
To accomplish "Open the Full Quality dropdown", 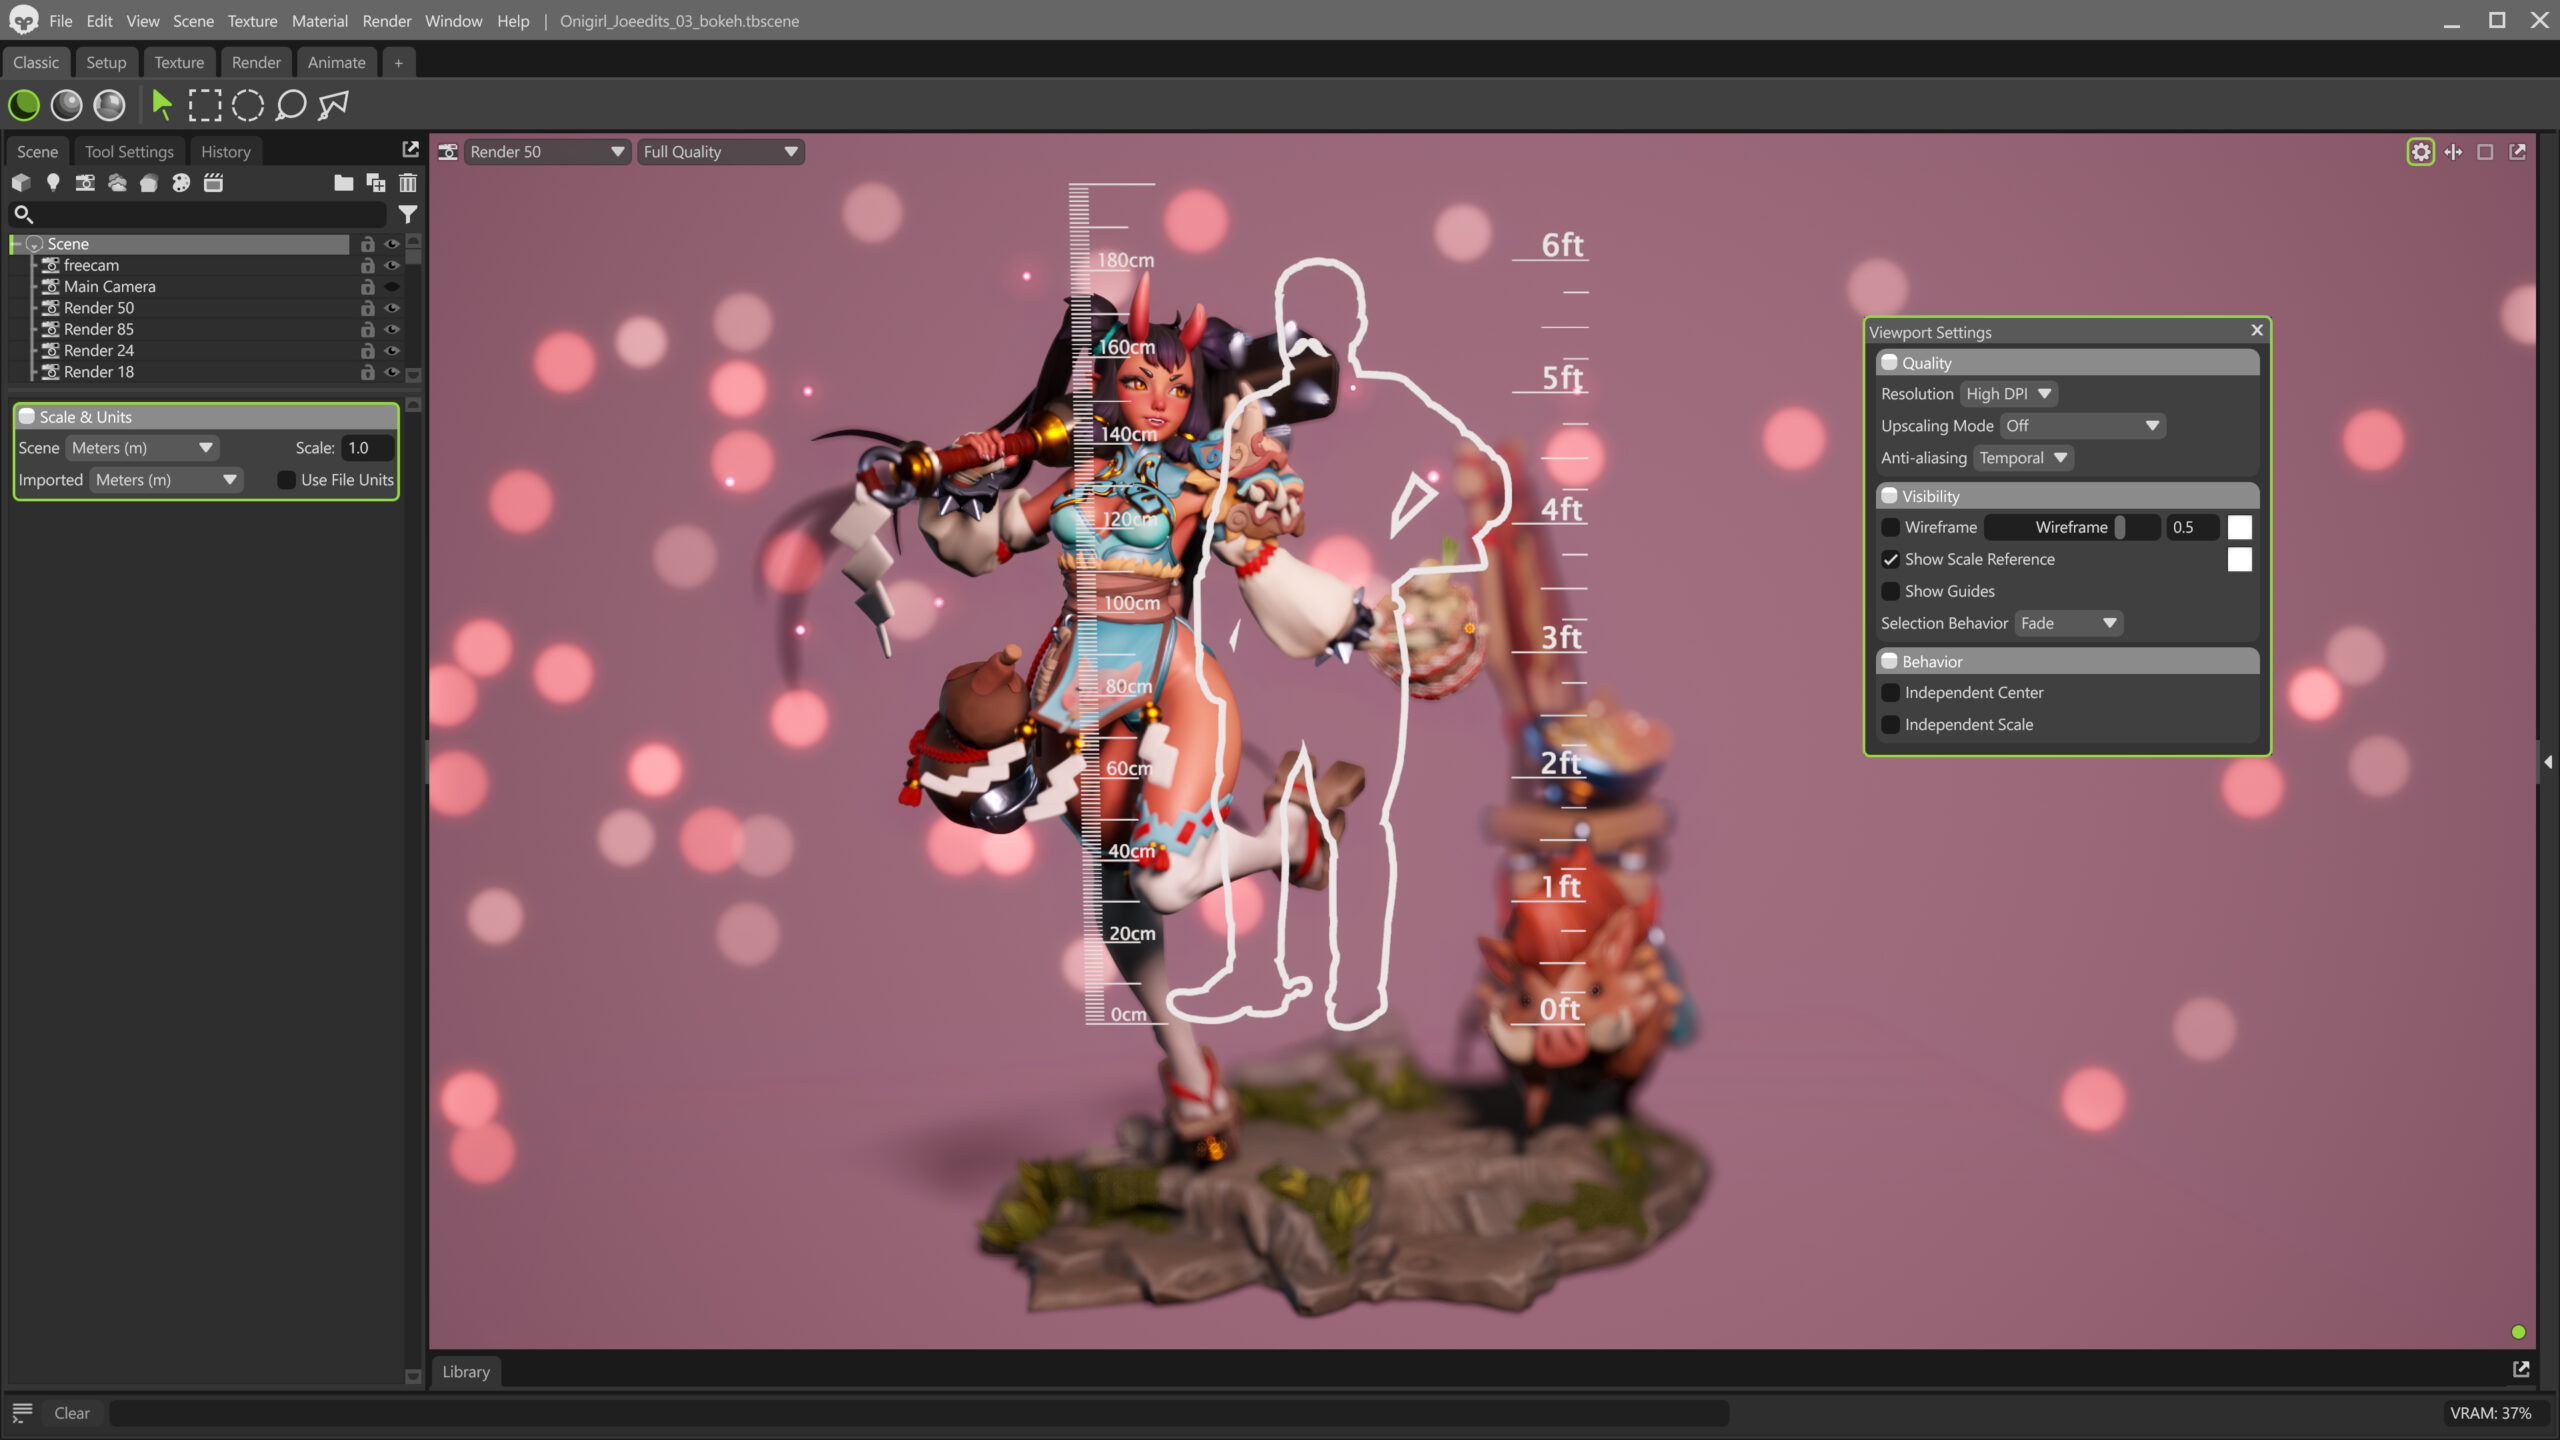I will (720, 152).
